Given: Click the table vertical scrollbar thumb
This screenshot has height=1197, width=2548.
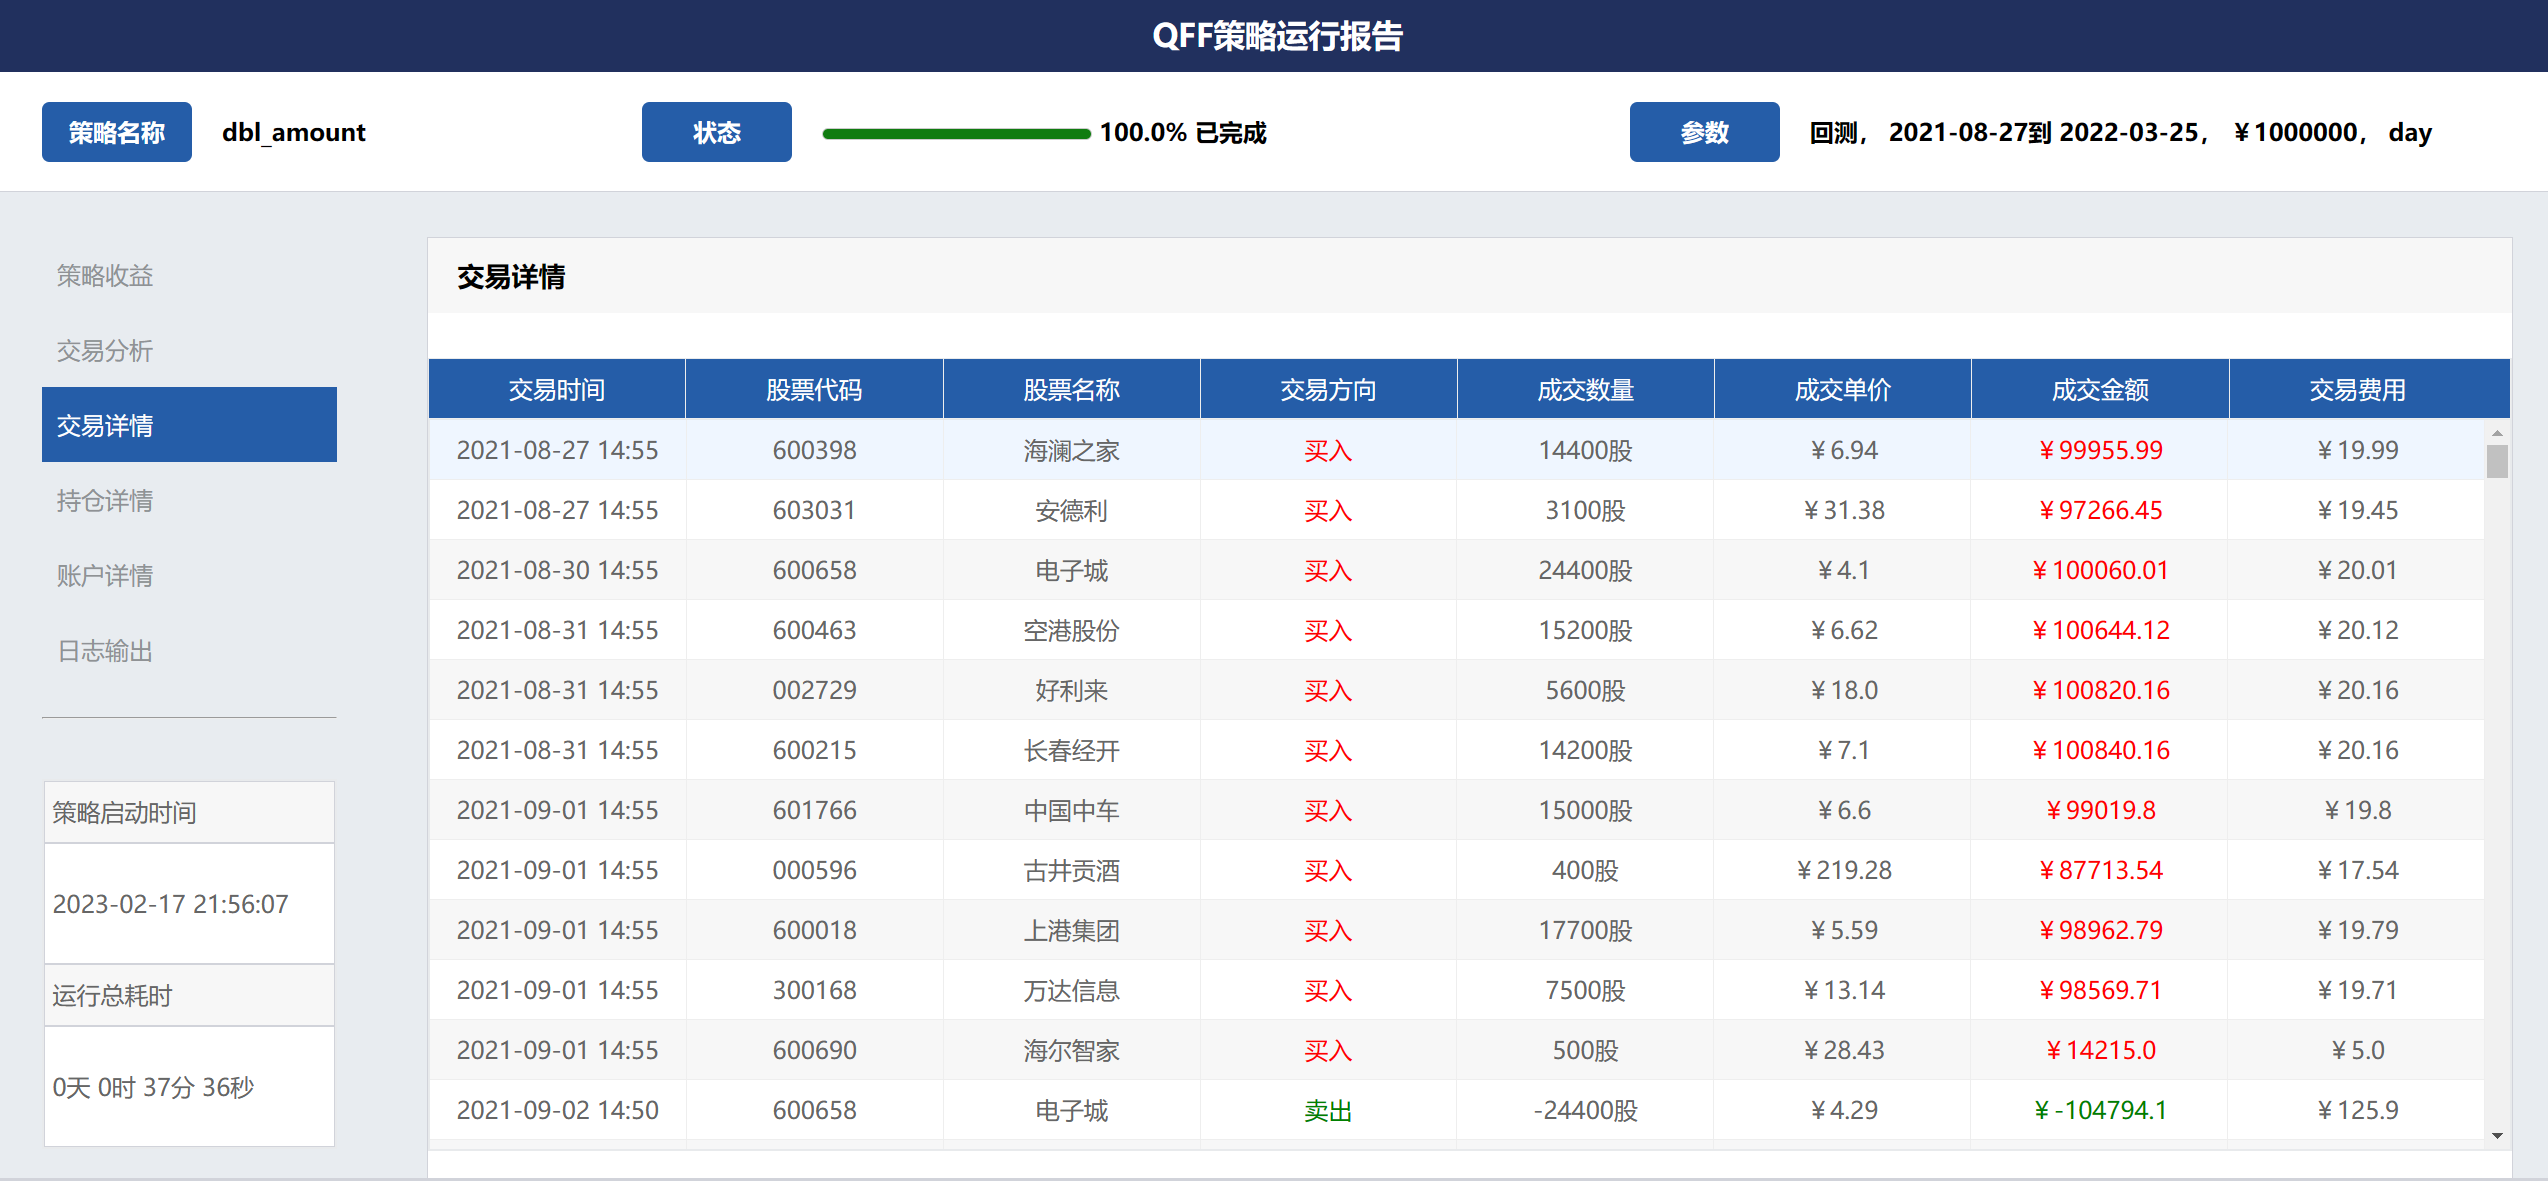Looking at the screenshot, I should coord(2497,462).
